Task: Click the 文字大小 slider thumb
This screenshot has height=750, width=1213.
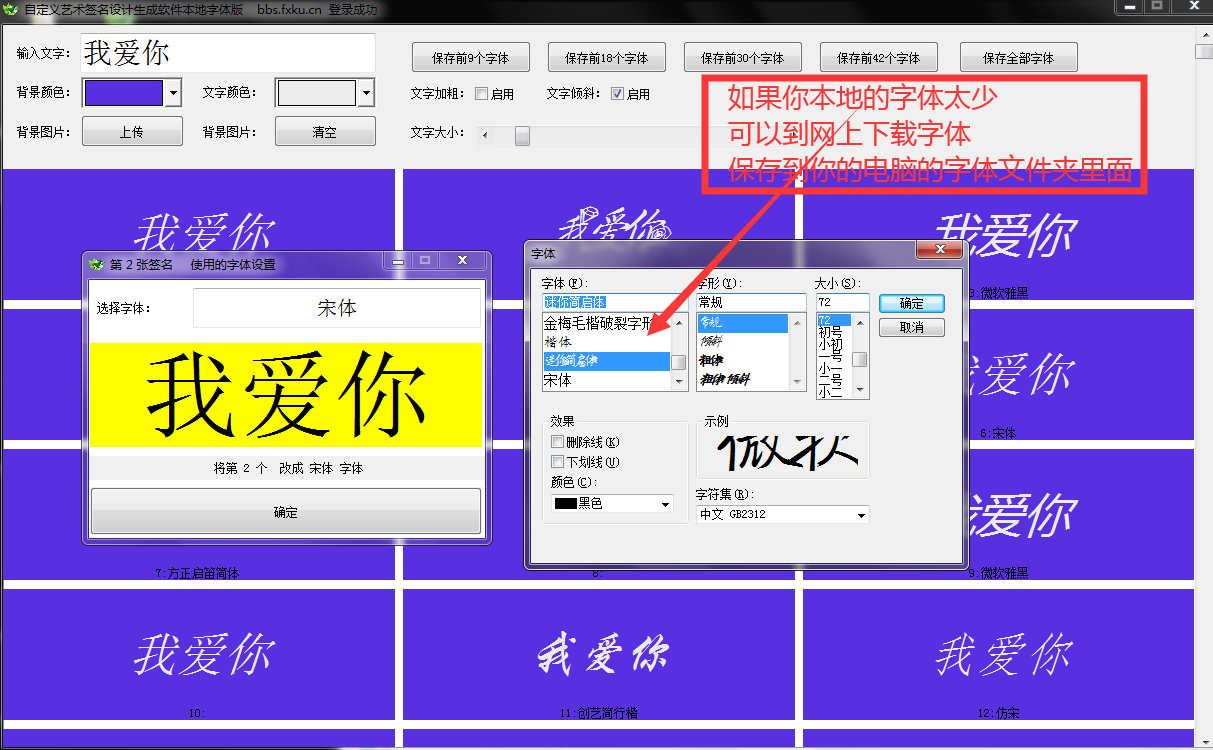Action: pyautogui.click(x=522, y=136)
